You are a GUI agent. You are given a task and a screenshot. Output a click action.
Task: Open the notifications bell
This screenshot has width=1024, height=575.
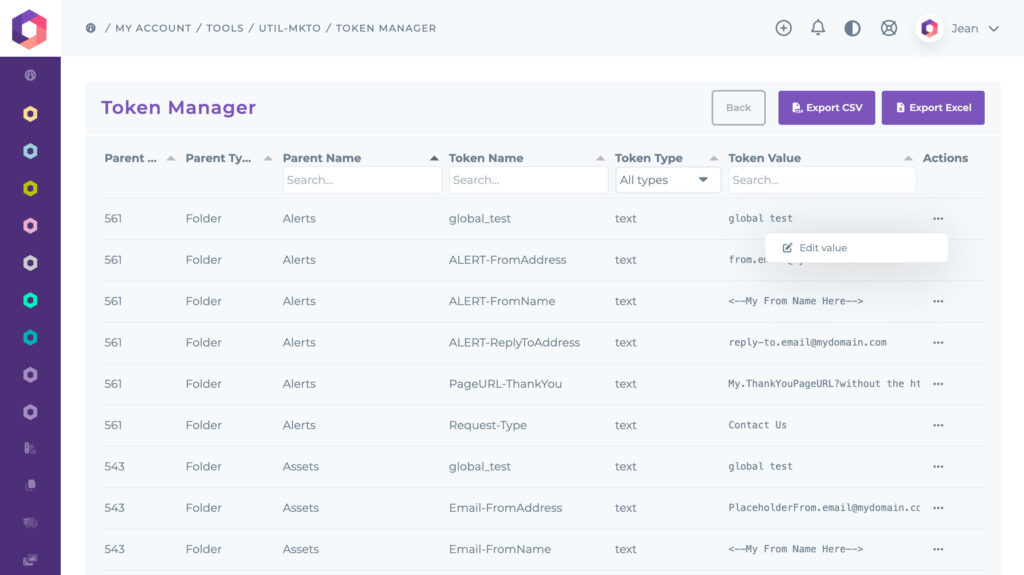point(818,28)
